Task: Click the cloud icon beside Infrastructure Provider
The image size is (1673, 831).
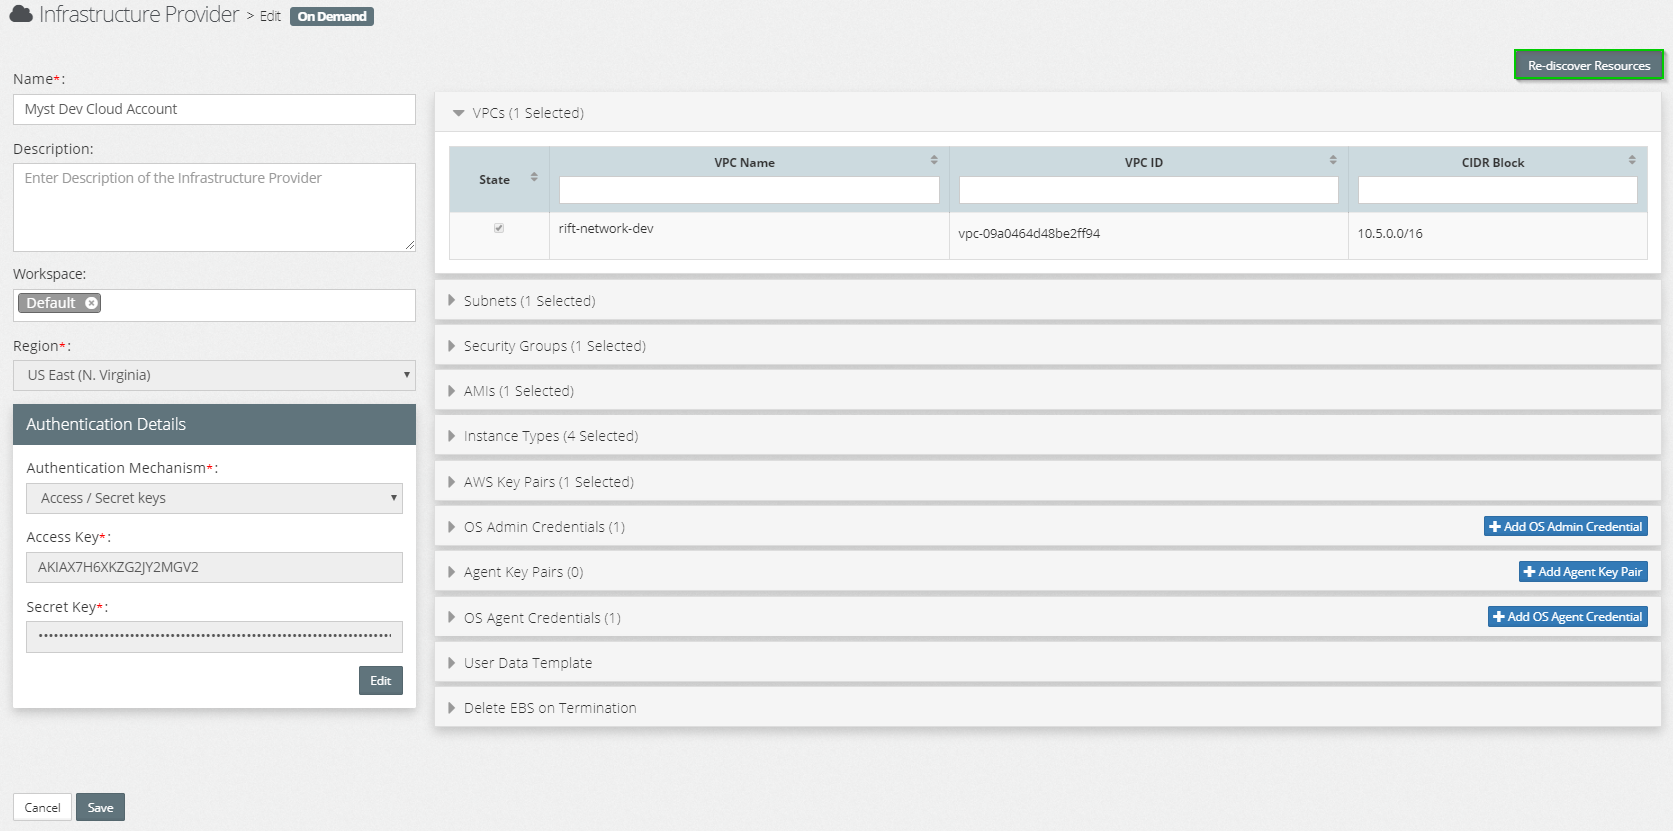Action: click(x=21, y=15)
